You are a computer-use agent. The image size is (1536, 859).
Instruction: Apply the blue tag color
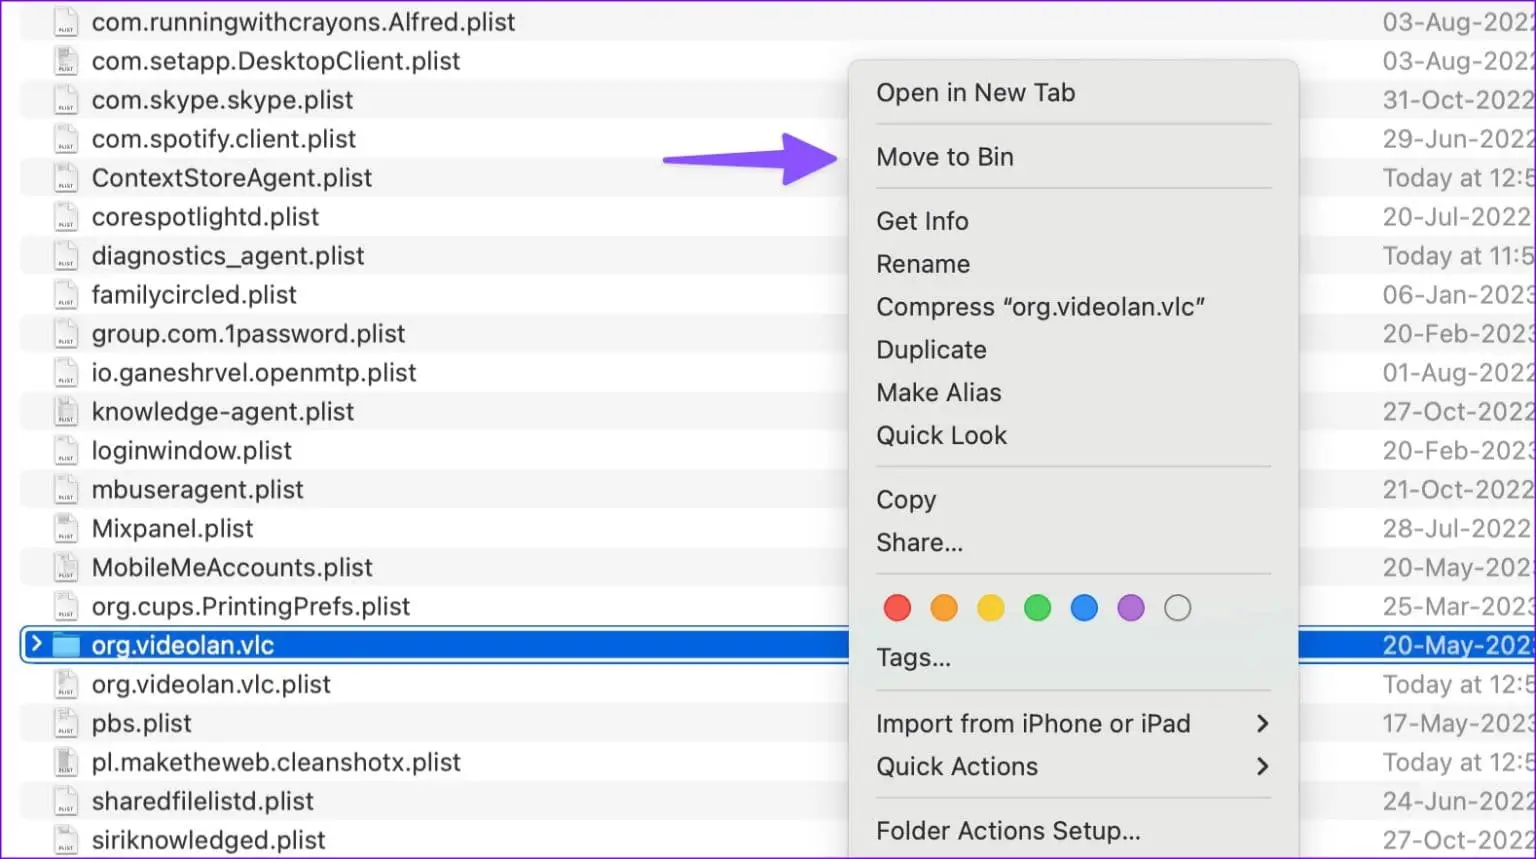pyautogui.click(x=1084, y=608)
